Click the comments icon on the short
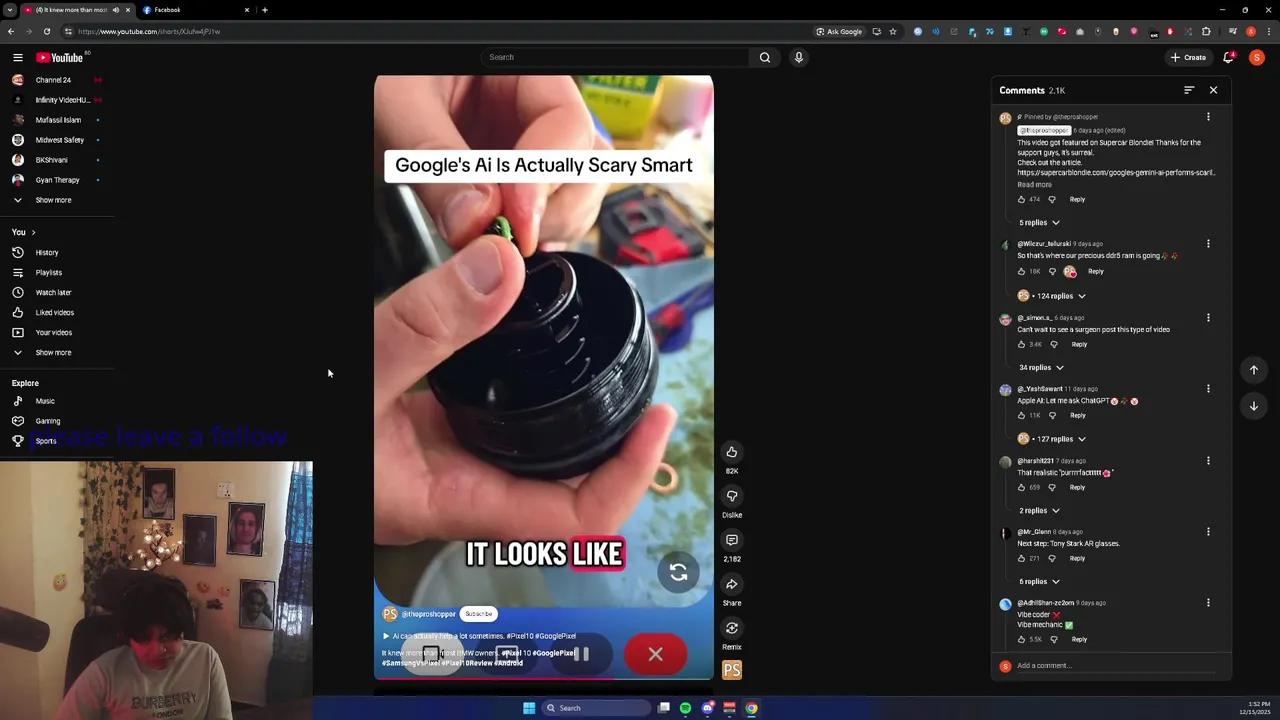The height and width of the screenshot is (720, 1280). [732, 540]
